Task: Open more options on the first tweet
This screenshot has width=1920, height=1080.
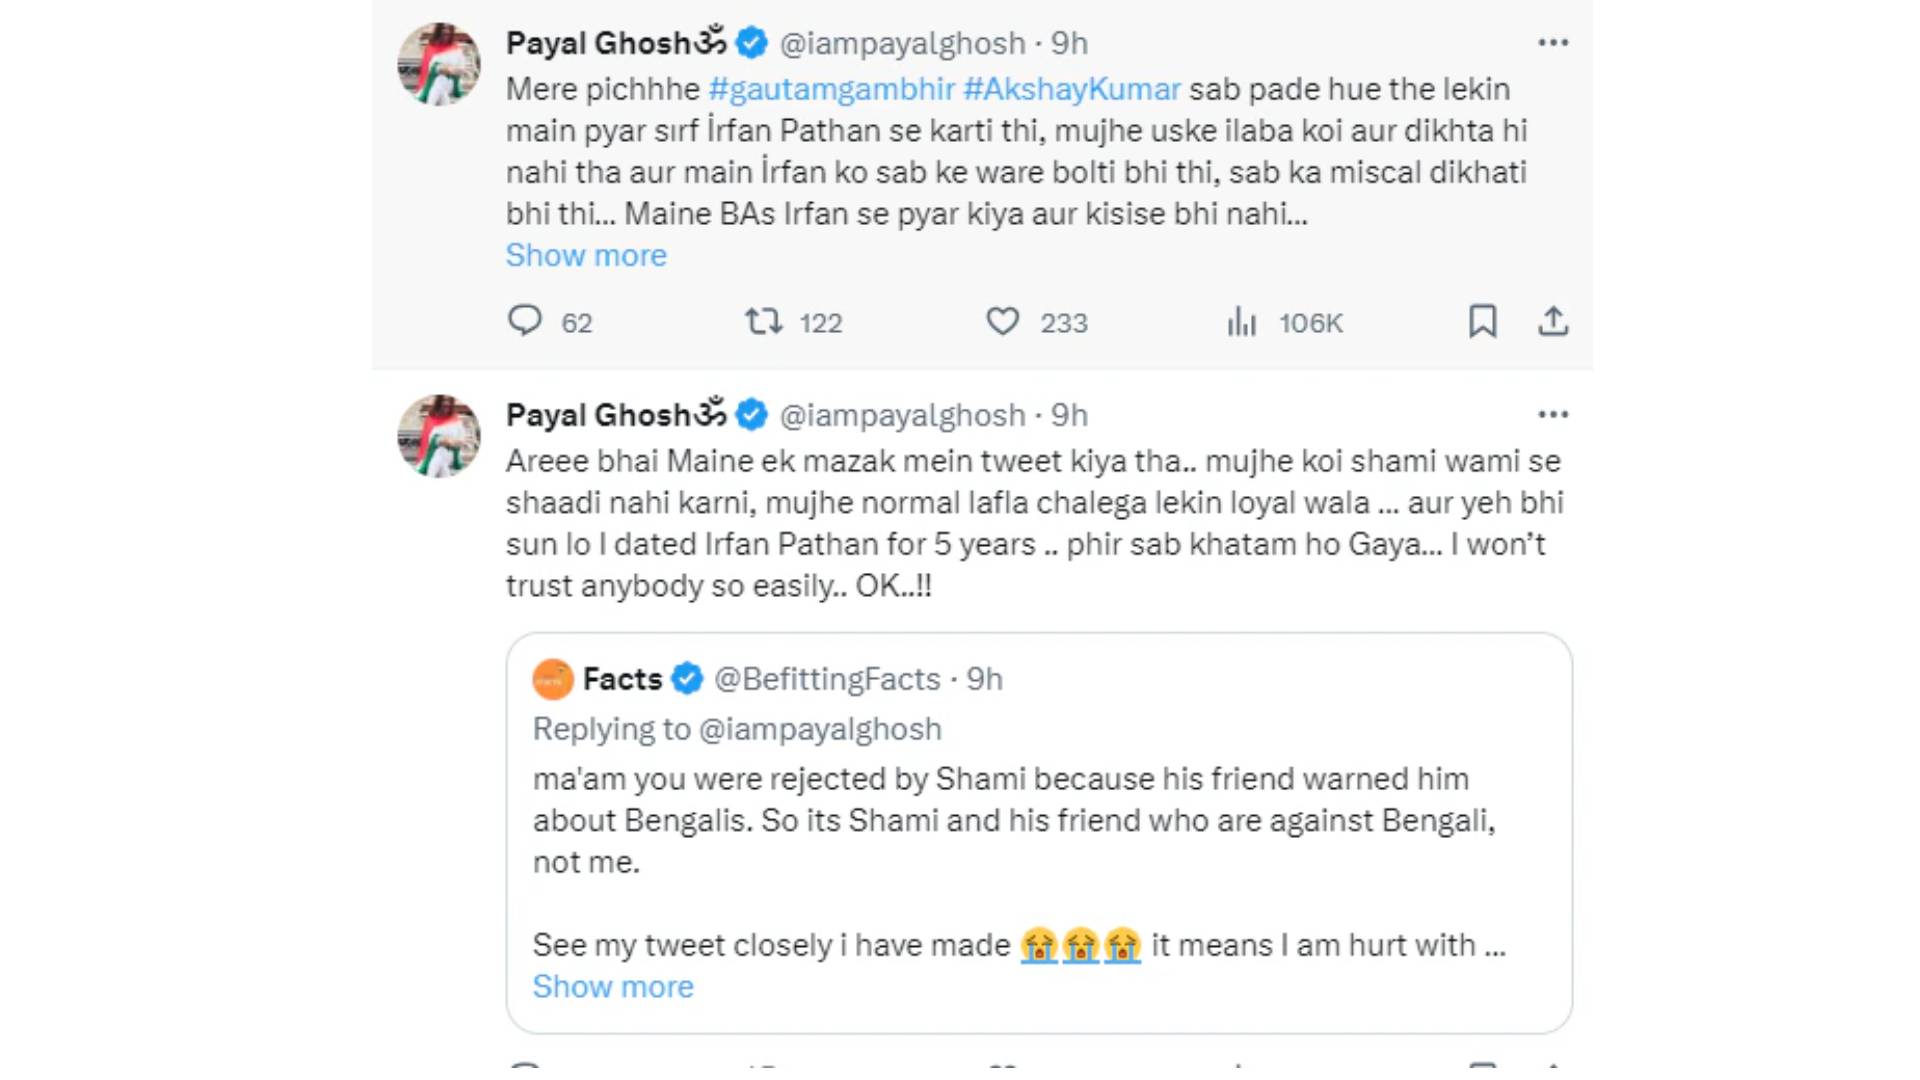Action: pyautogui.click(x=1552, y=43)
